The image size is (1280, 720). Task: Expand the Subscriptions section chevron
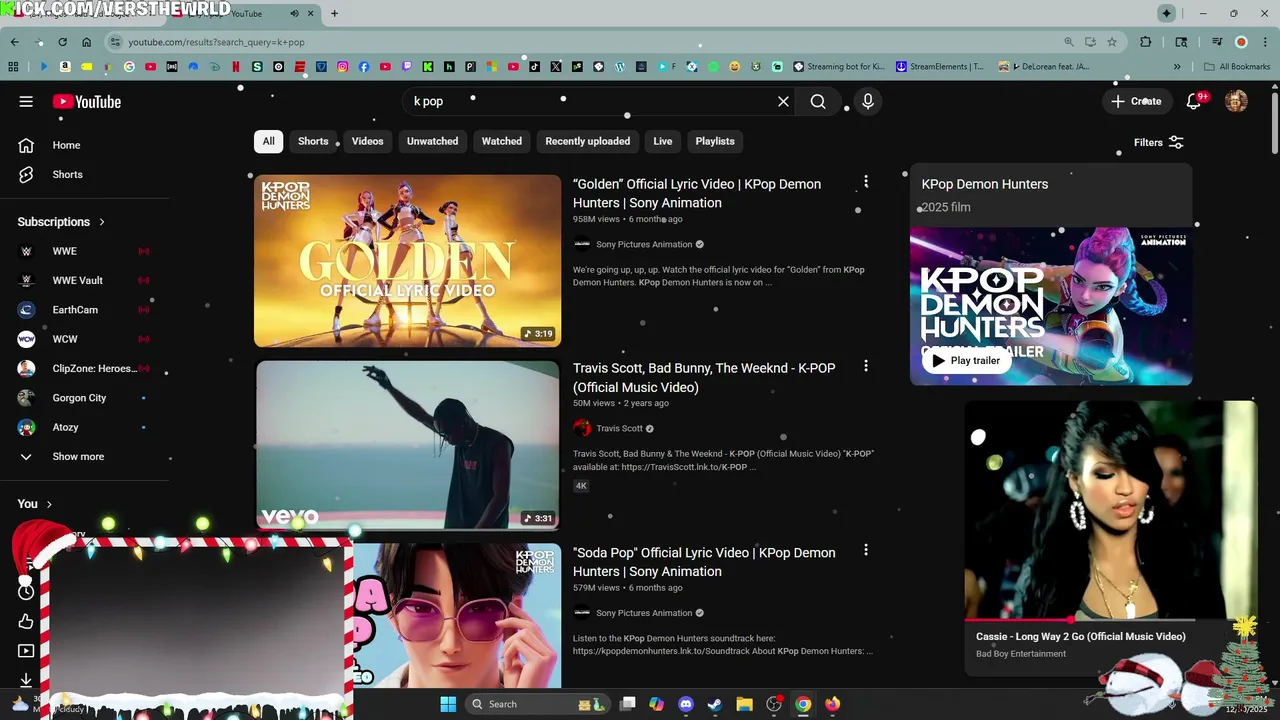coord(102,222)
